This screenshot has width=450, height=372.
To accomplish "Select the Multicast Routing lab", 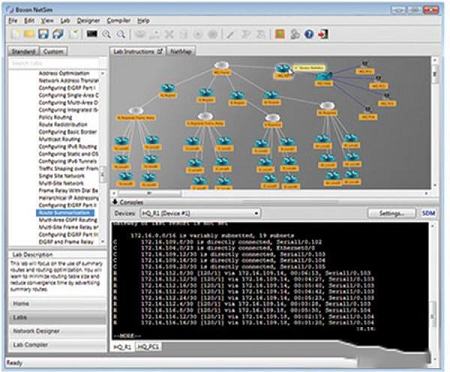I will click(x=59, y=139).
